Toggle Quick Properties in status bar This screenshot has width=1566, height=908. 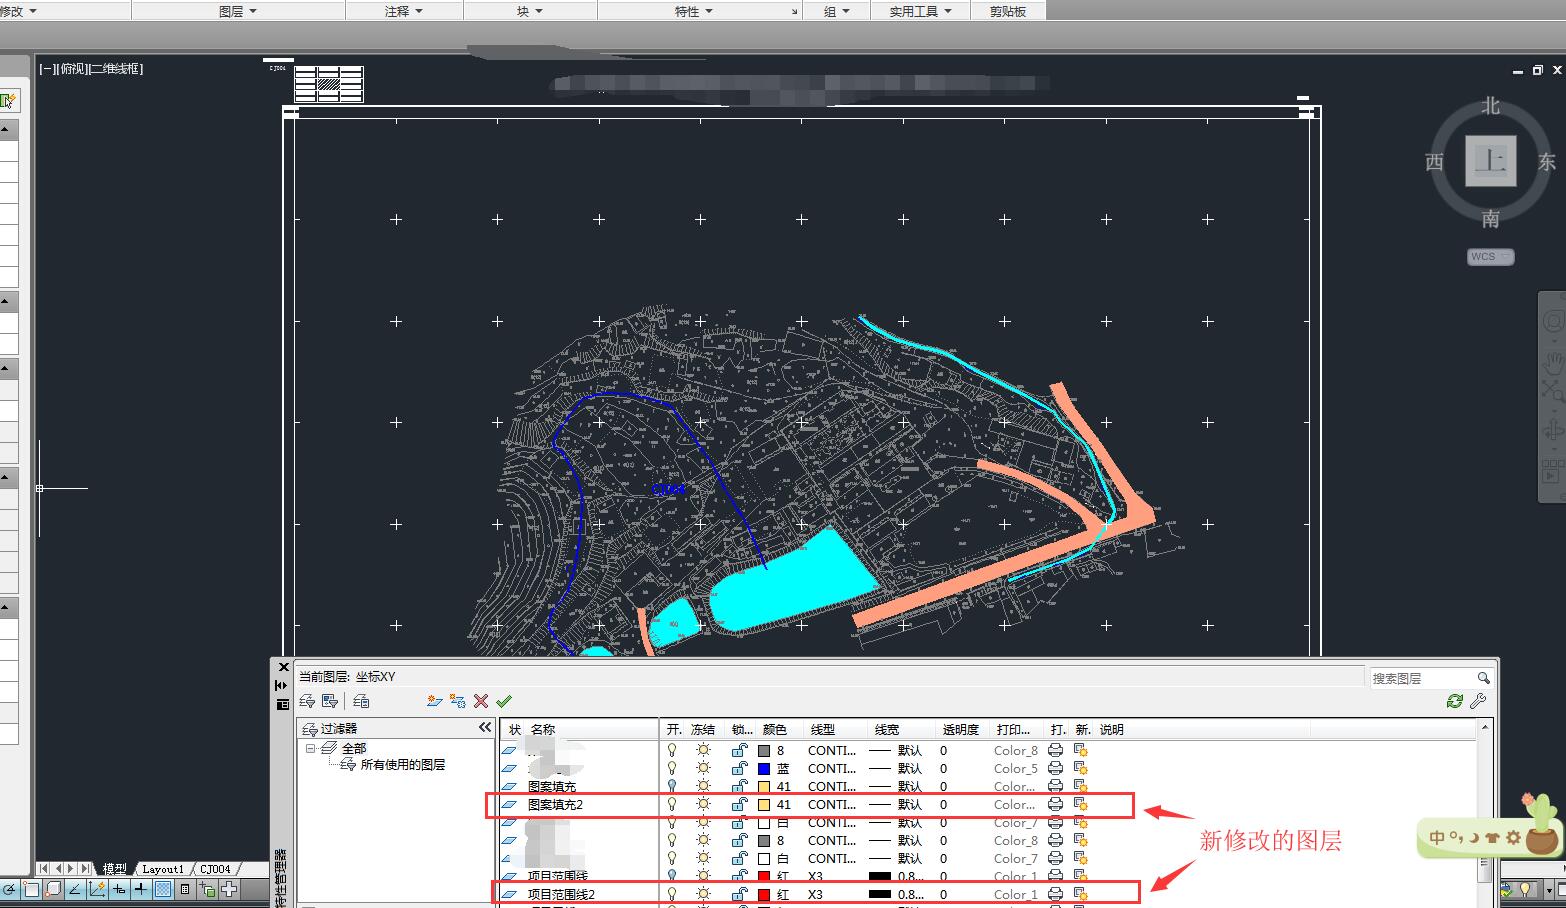point(185,890)
